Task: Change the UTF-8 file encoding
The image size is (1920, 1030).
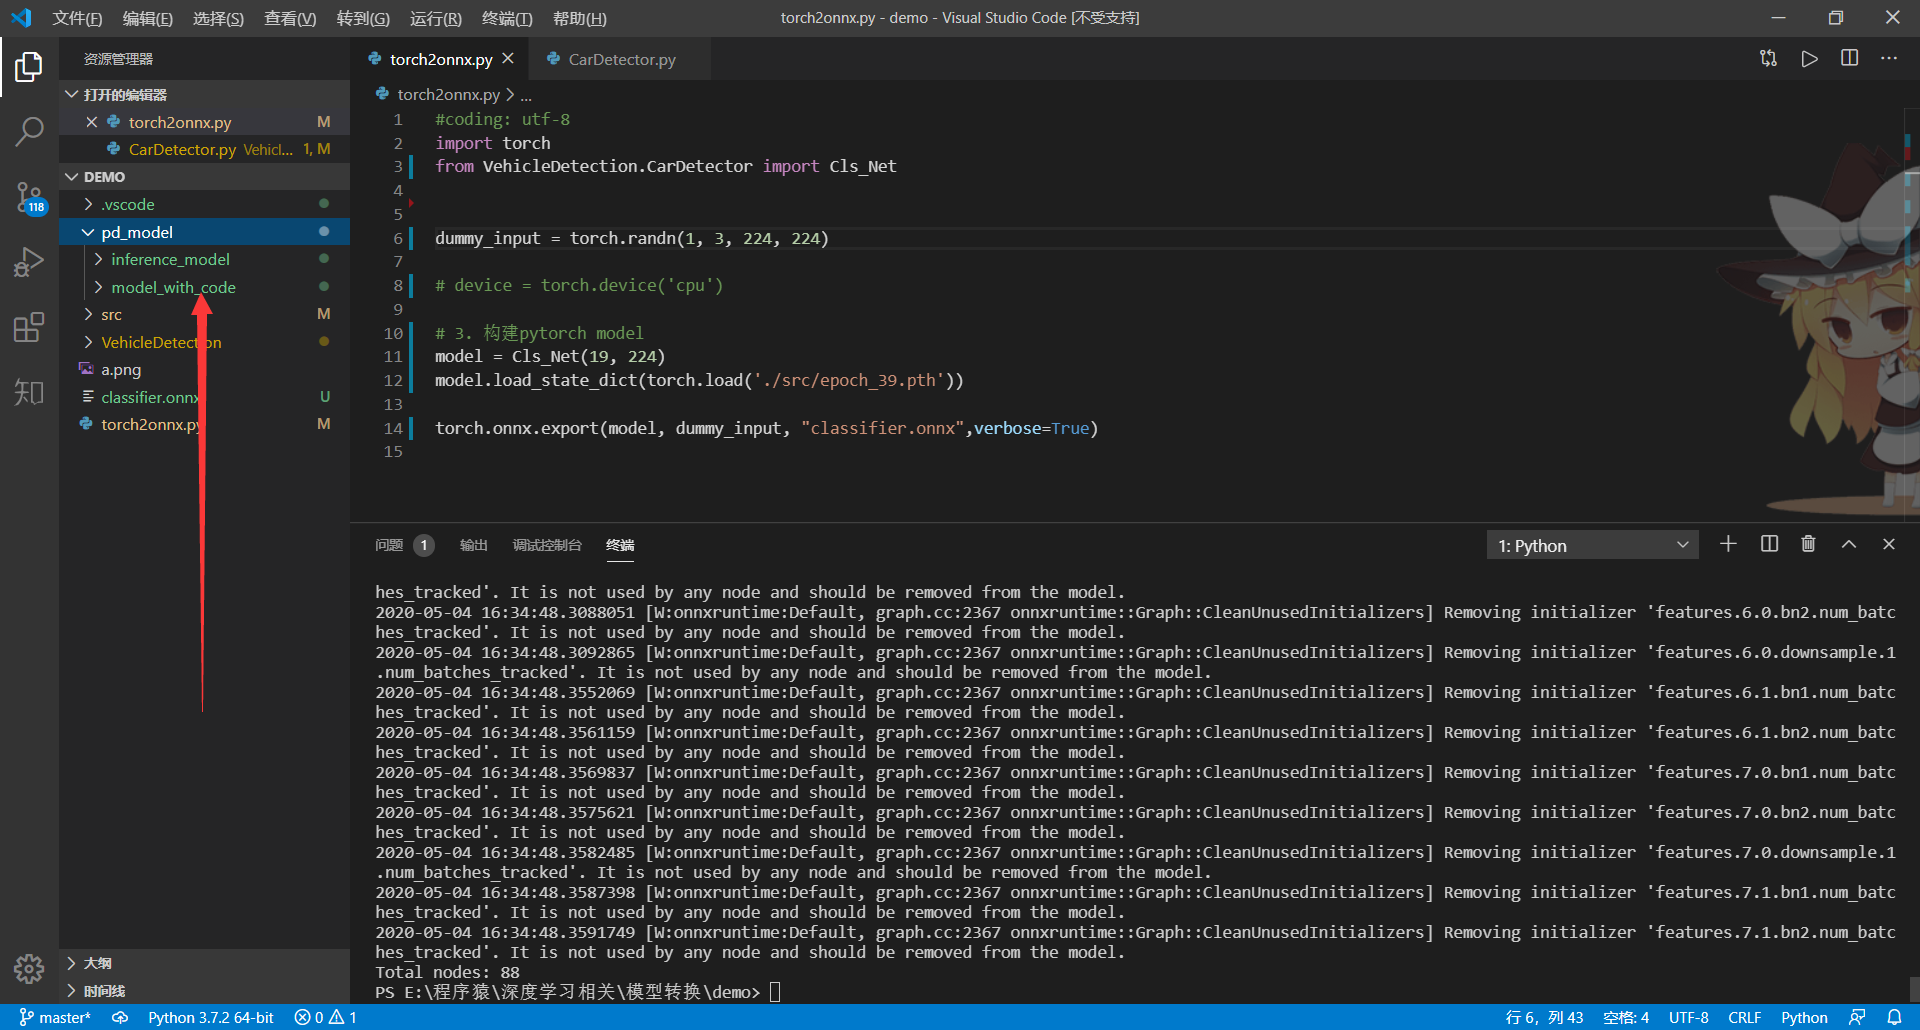Action: 1688,1017
